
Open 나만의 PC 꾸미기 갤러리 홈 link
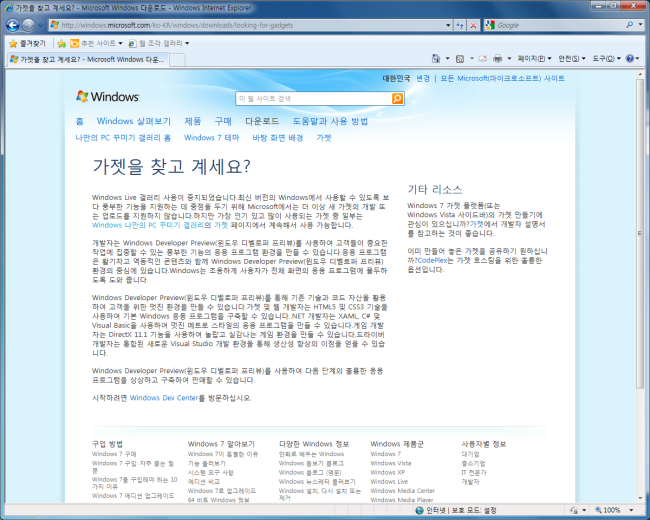point(123,138)
